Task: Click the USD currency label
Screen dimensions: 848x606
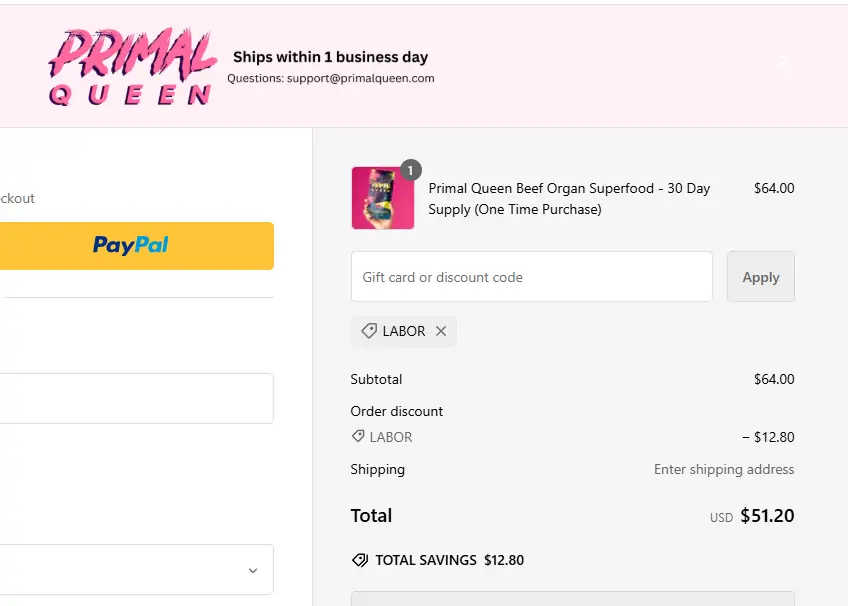Action: click(x=721, y=518)
